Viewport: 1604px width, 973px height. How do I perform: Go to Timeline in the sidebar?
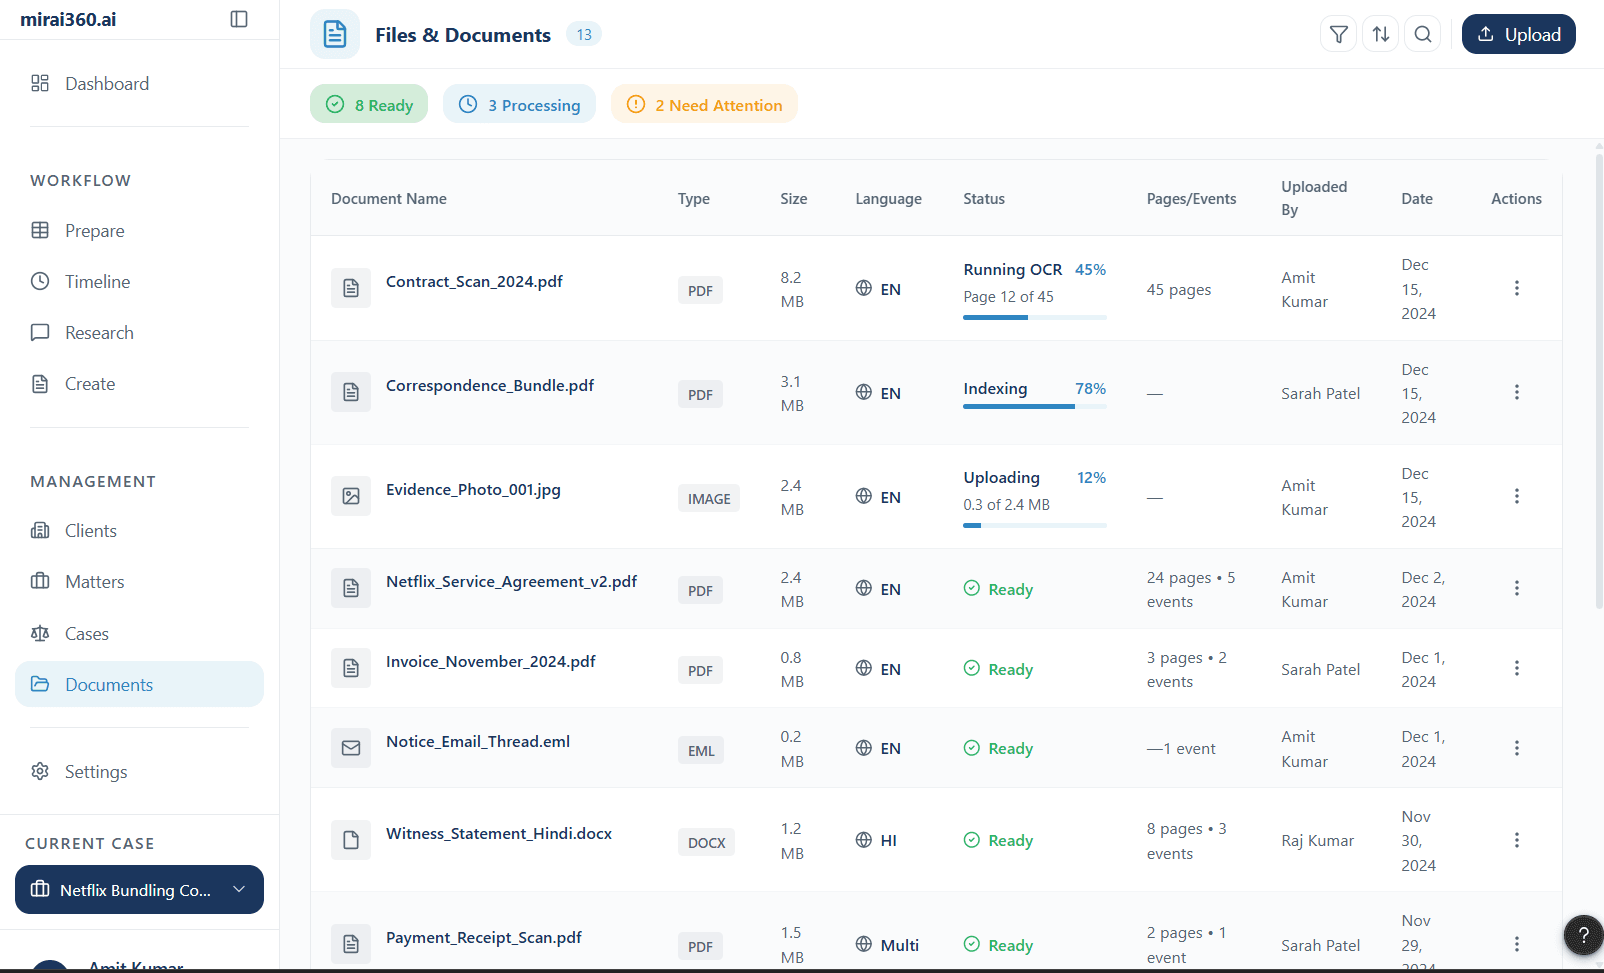coord(97,282)
